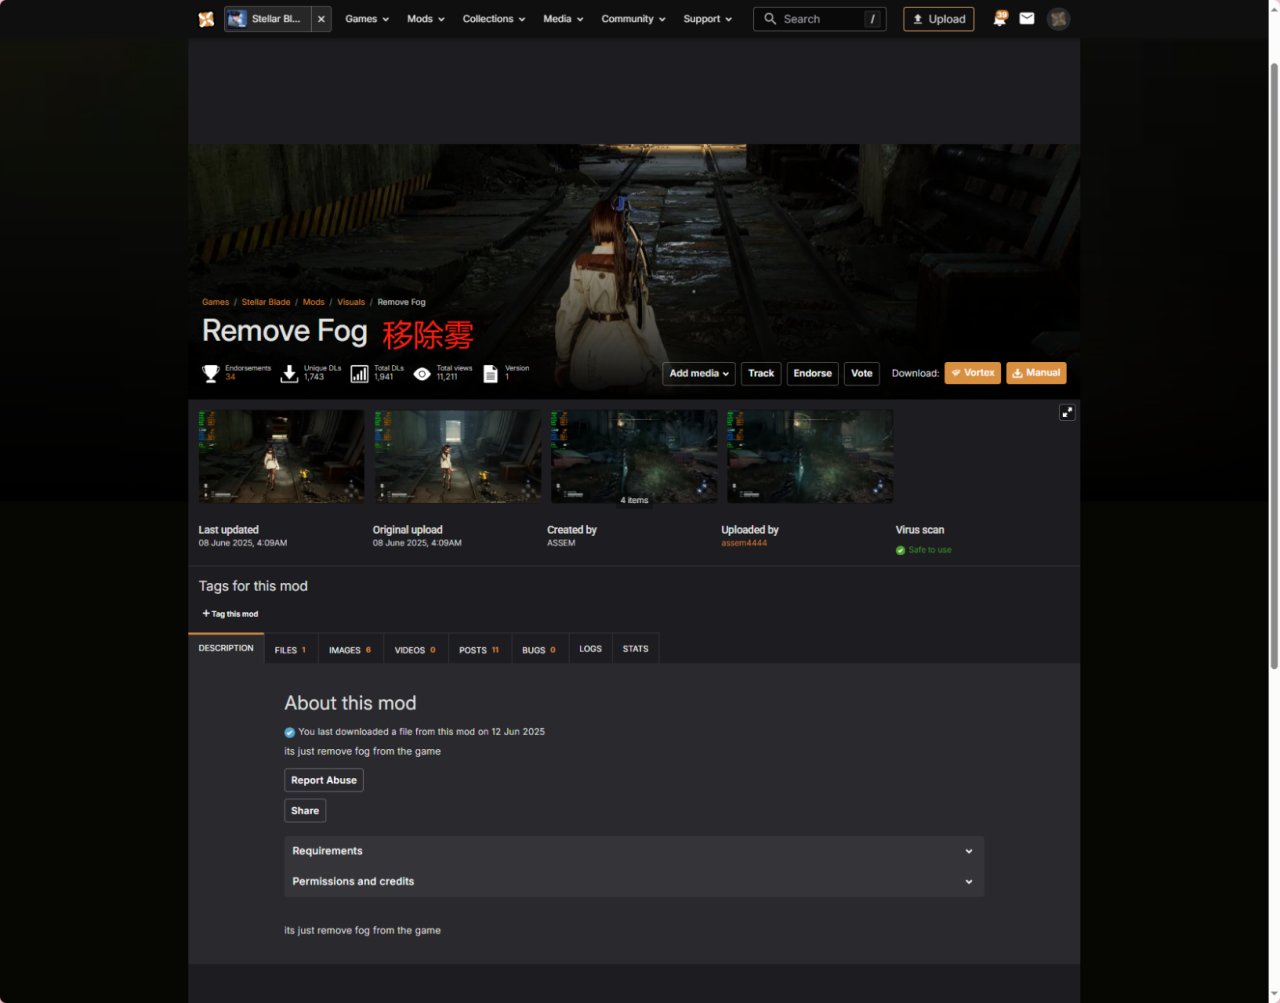
Task: Expand the image gallery to fullscreen
Action: (1067, 412)
